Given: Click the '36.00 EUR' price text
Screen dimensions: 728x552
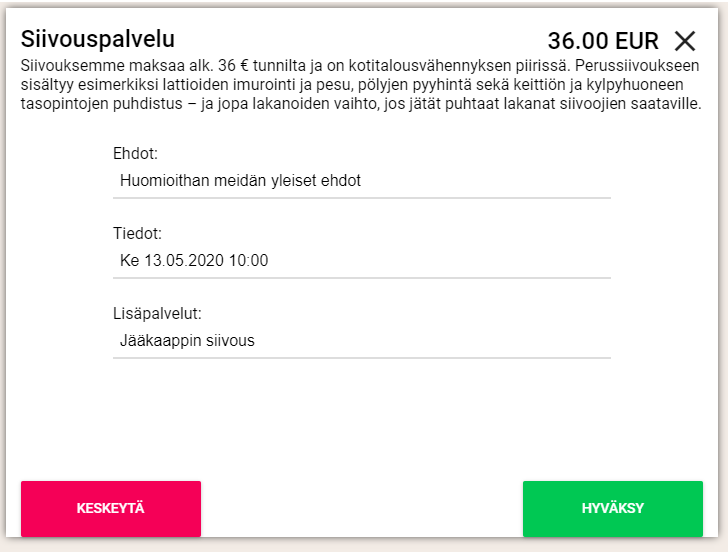Looking at the screenshot, I should [x=603, y=41].
